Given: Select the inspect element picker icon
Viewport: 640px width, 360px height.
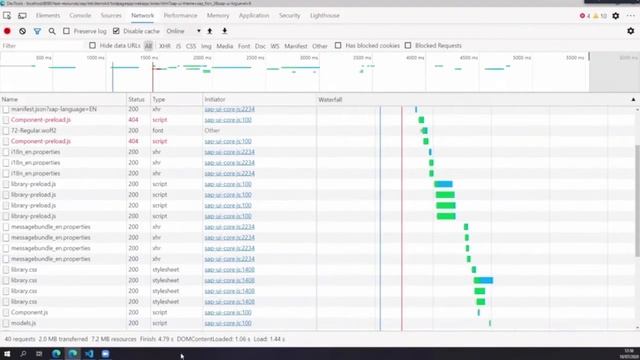Looking at the screenshot, I should click(7, 16).
